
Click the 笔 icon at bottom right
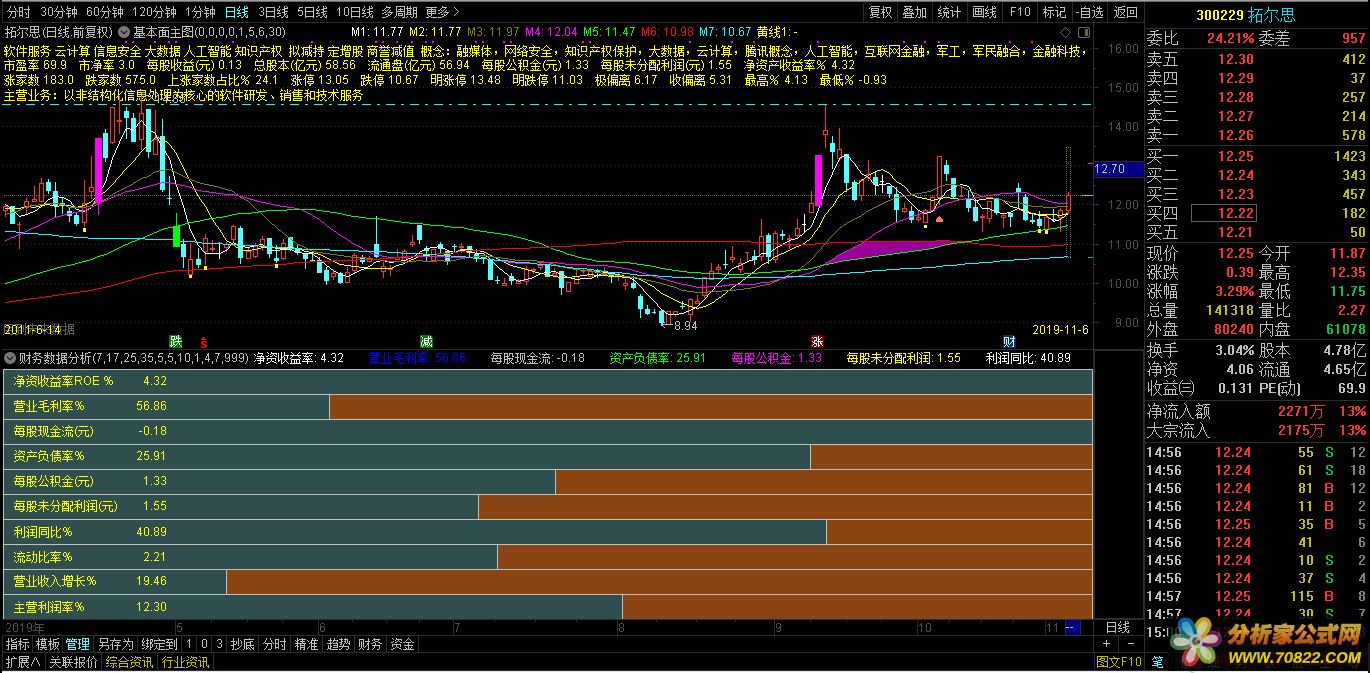(x=1157, y=661)
